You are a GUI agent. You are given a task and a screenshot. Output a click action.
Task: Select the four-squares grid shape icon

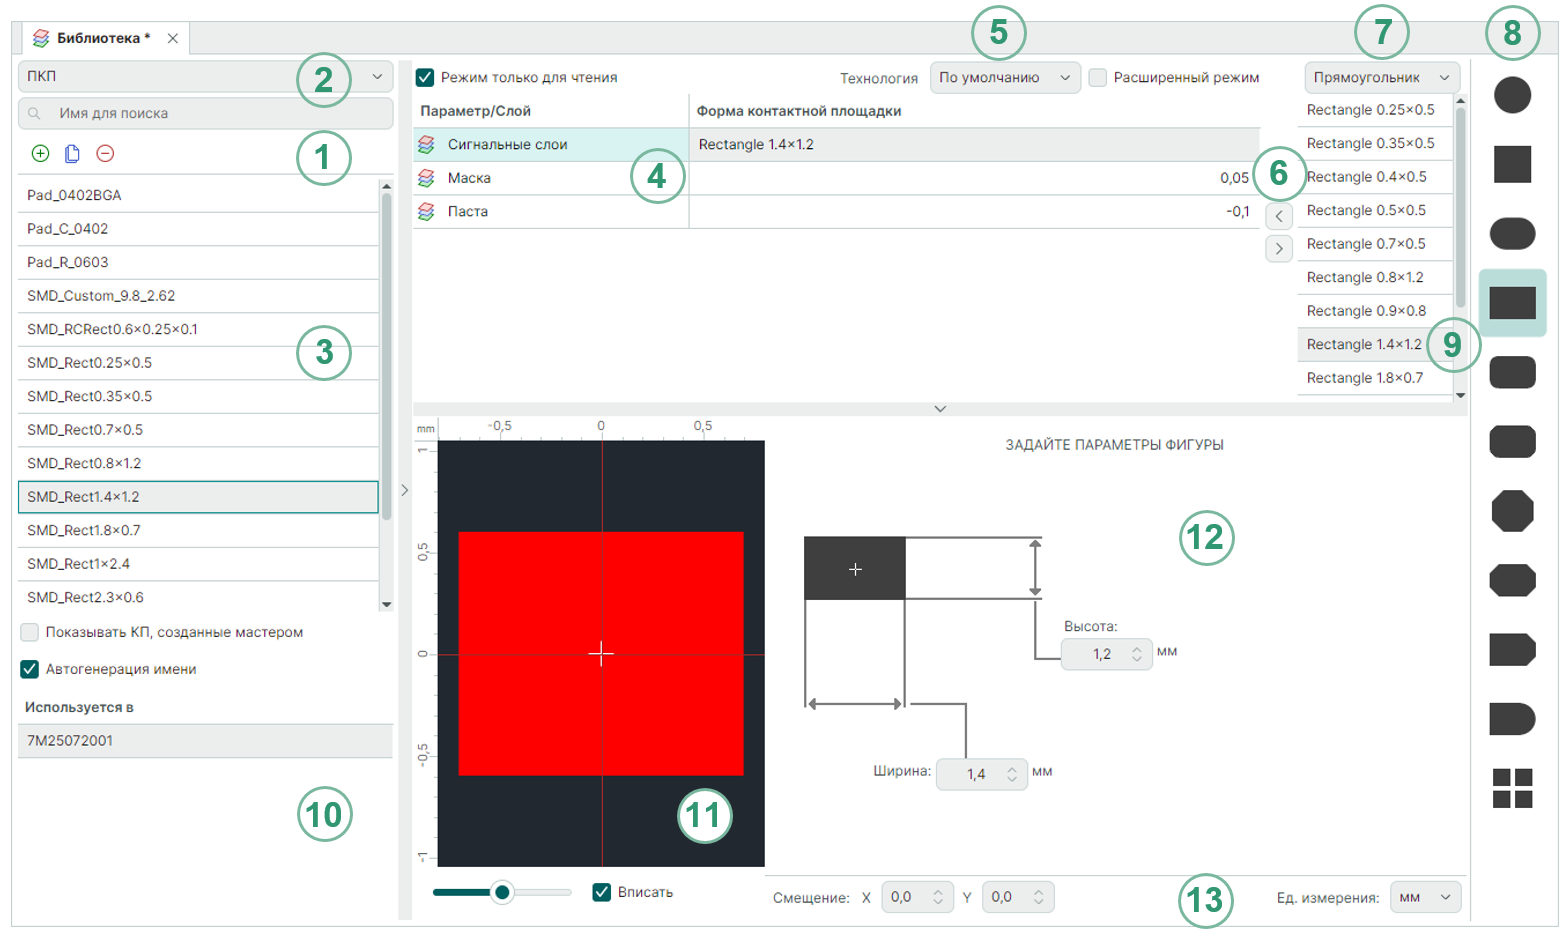(1512, 788)
